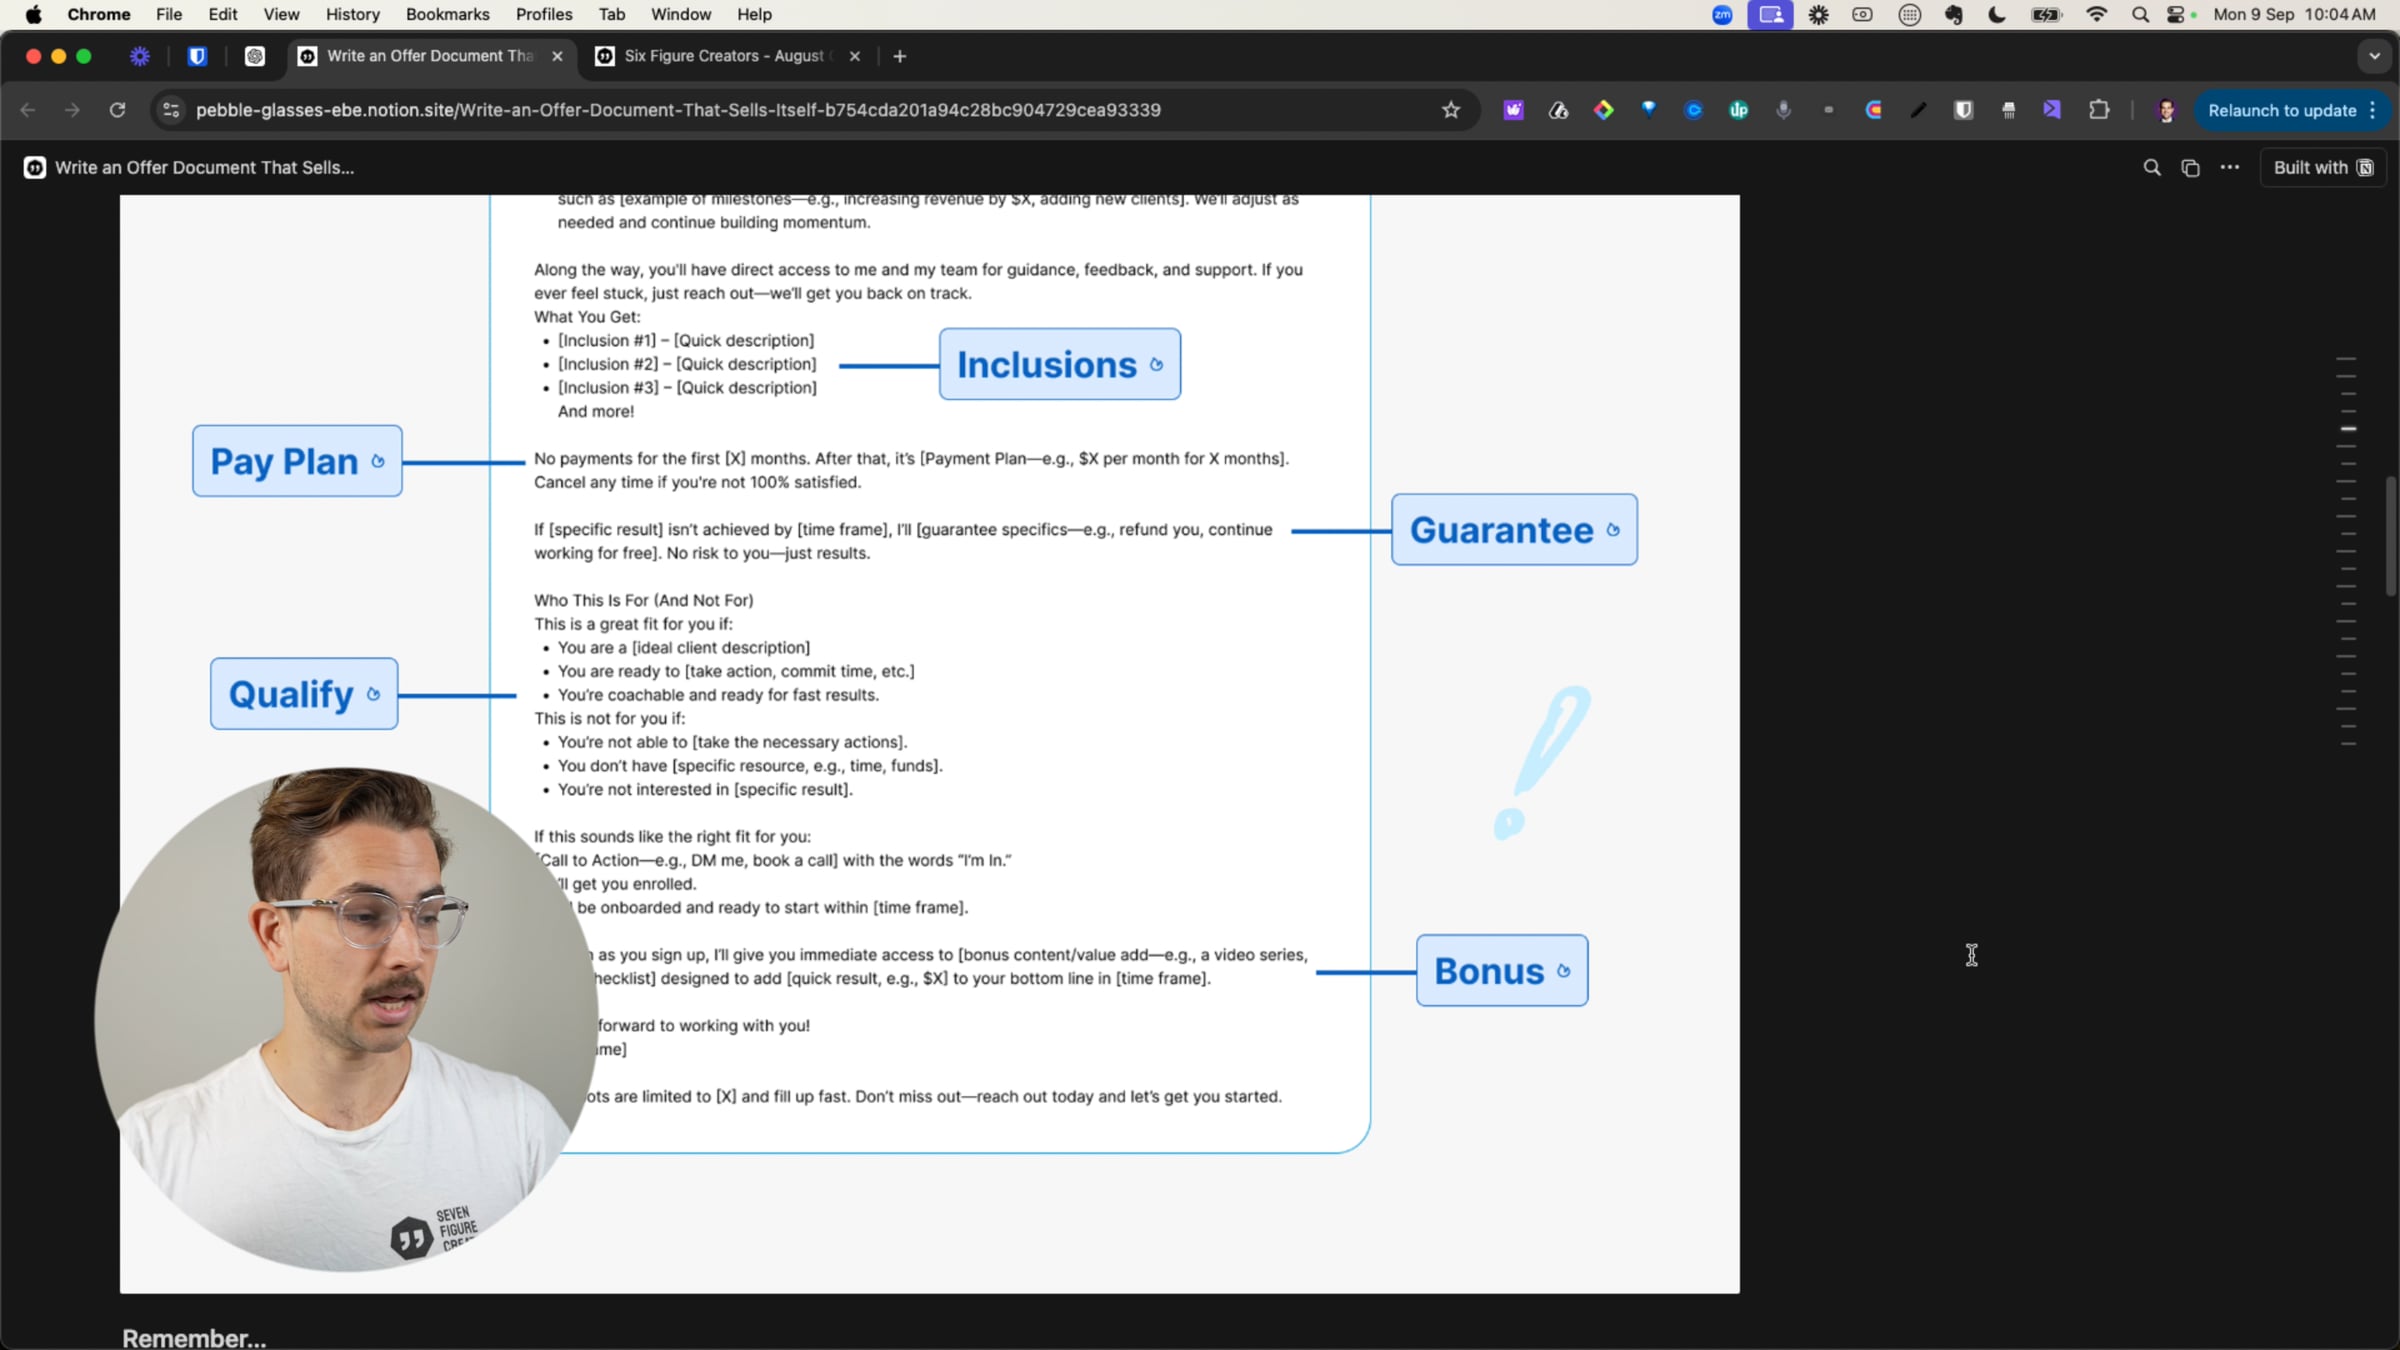Select the Write an Offer Document tab
The image size is (2400, 1350).
430,56
